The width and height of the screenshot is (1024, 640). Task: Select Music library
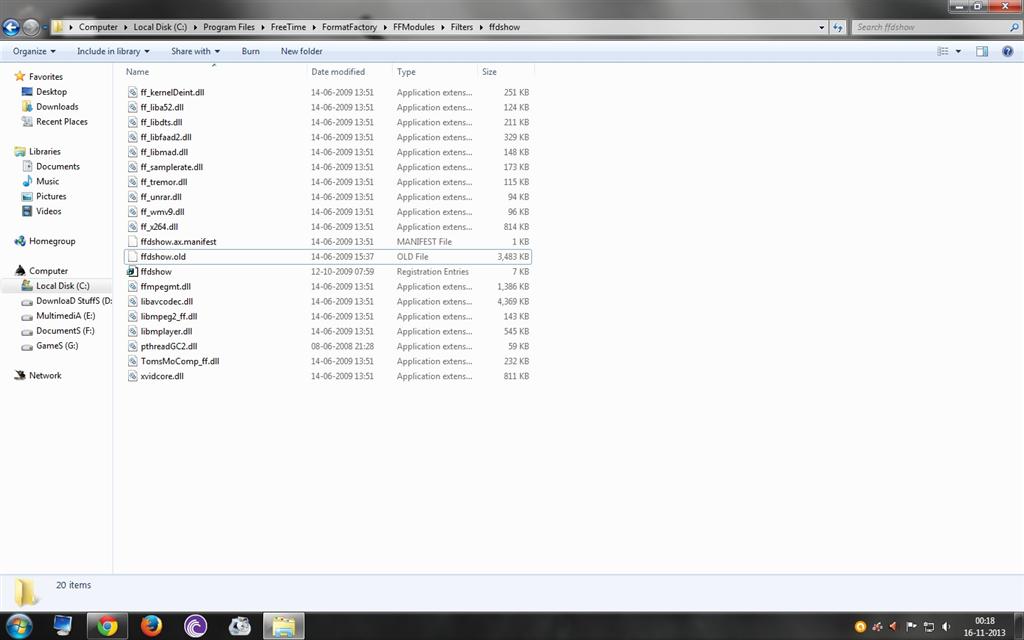tap(47, 182)
